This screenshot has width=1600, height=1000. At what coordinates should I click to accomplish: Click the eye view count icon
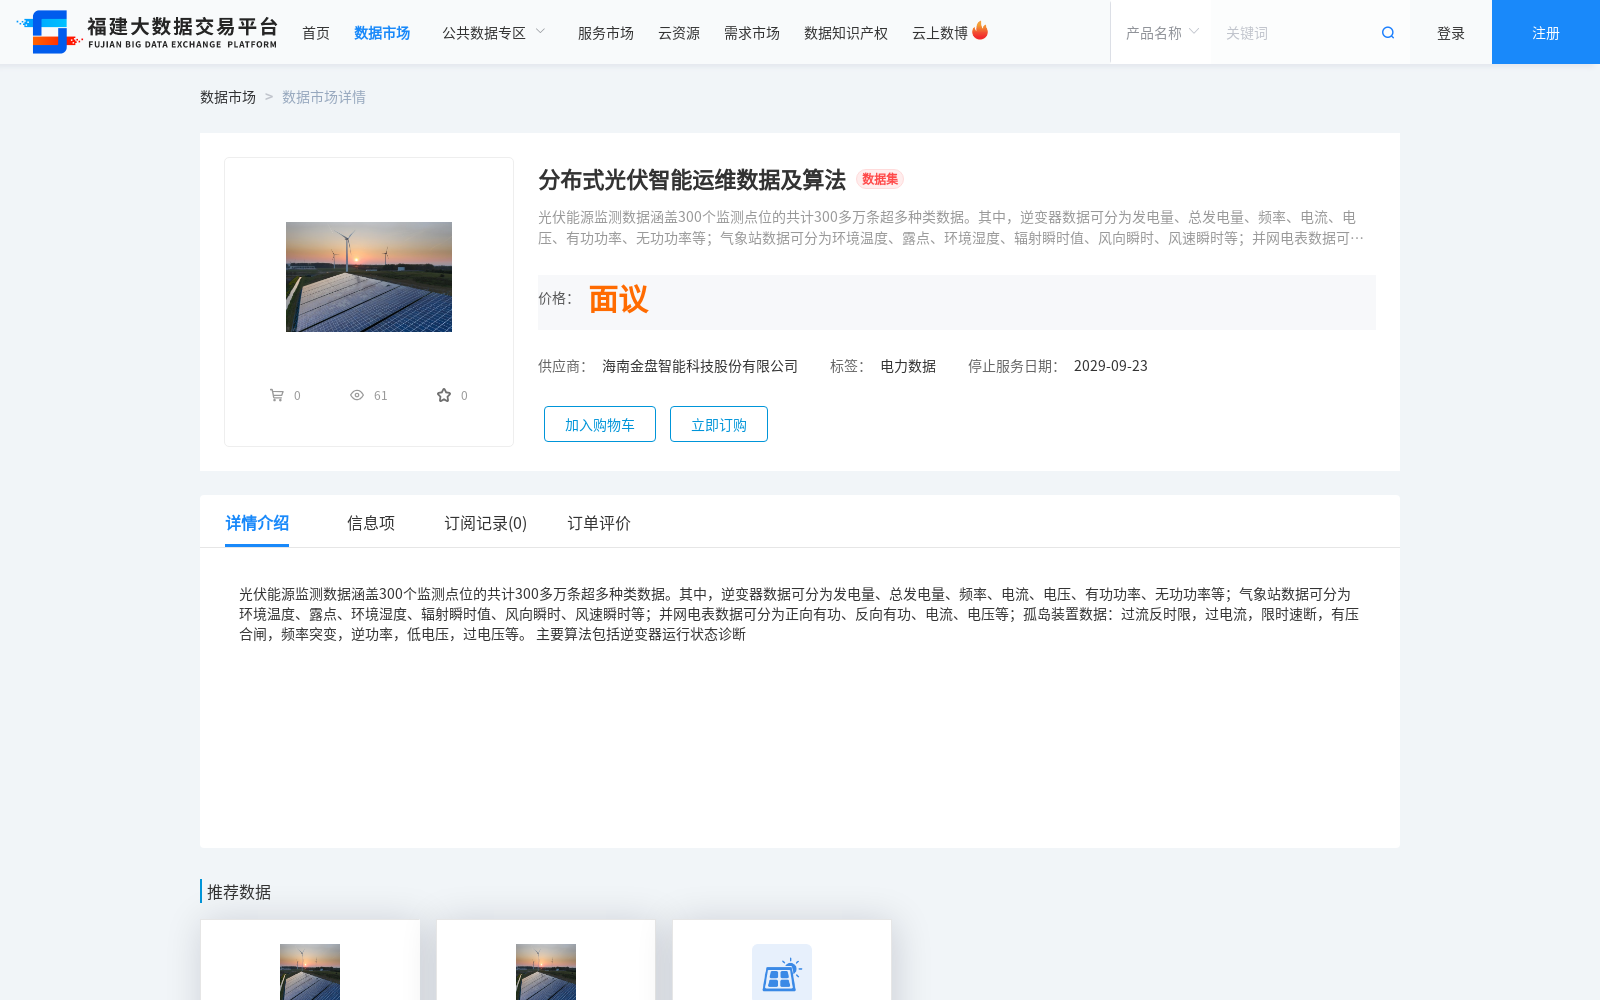357,395
